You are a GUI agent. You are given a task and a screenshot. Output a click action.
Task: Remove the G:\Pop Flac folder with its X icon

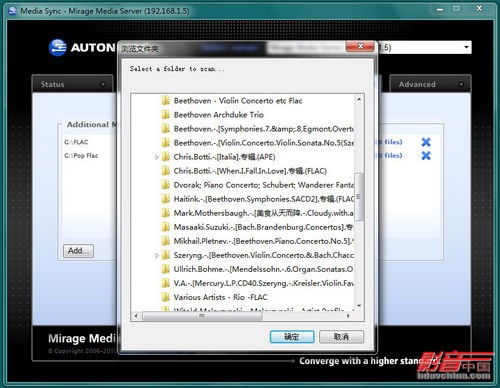point(426,155)
